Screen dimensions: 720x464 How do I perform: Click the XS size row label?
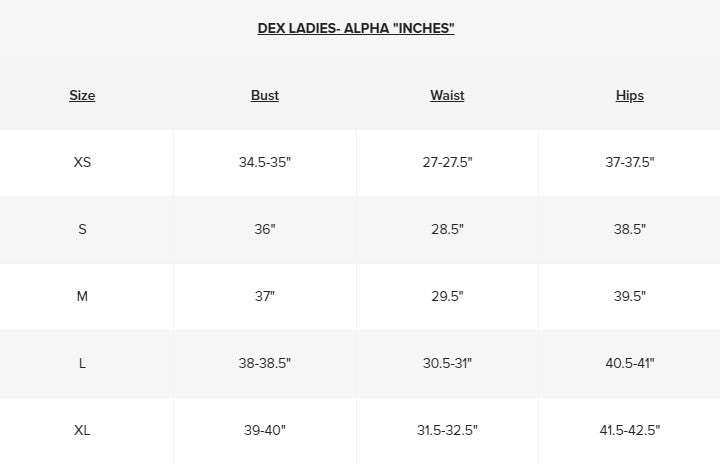(82, 162)
